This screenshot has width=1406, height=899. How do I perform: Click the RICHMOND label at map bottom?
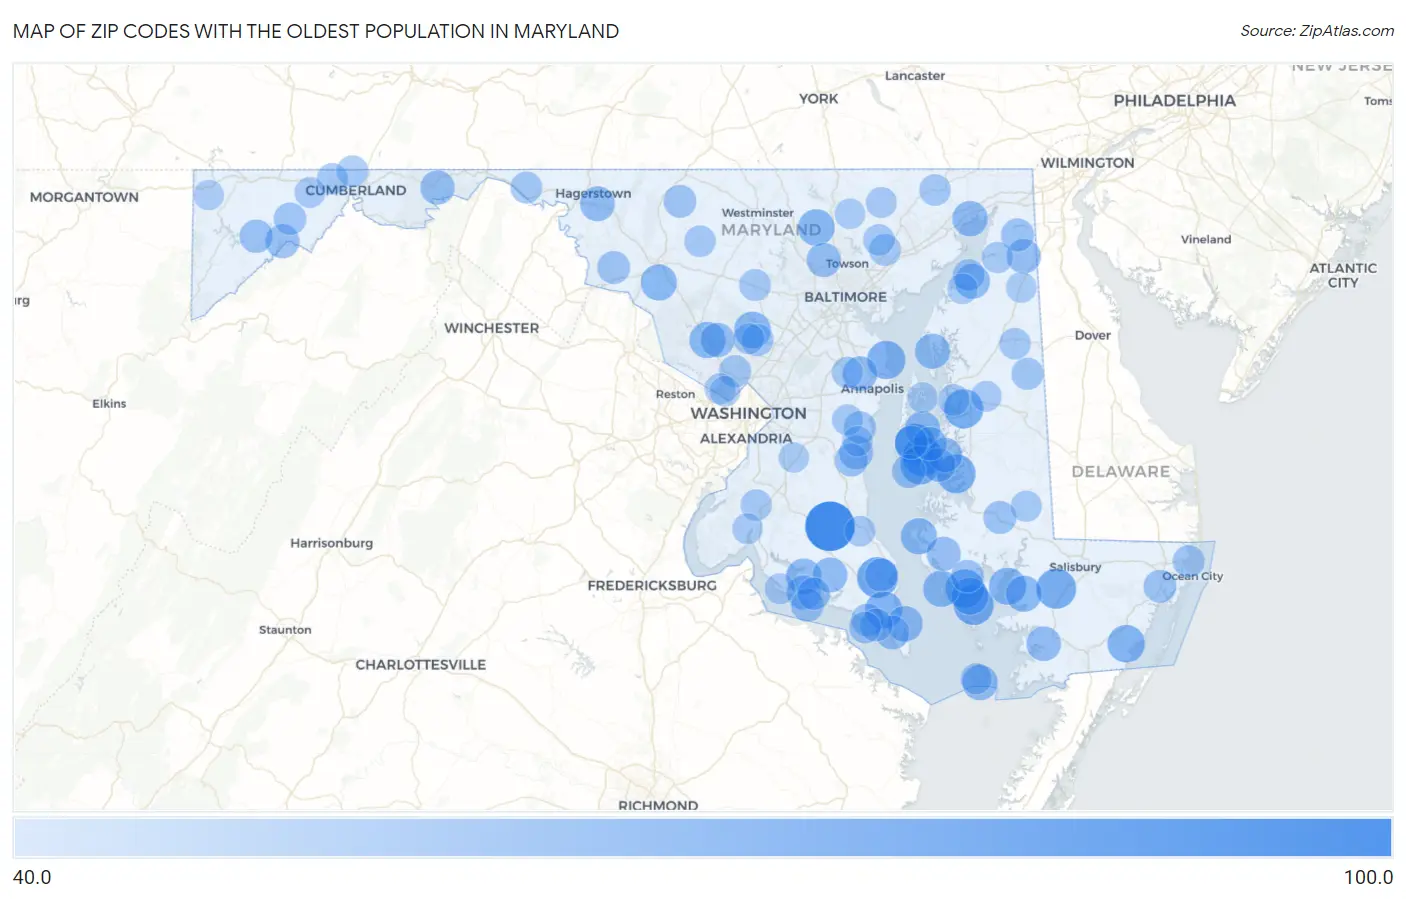pyautogui.click(x=658, y=805)
